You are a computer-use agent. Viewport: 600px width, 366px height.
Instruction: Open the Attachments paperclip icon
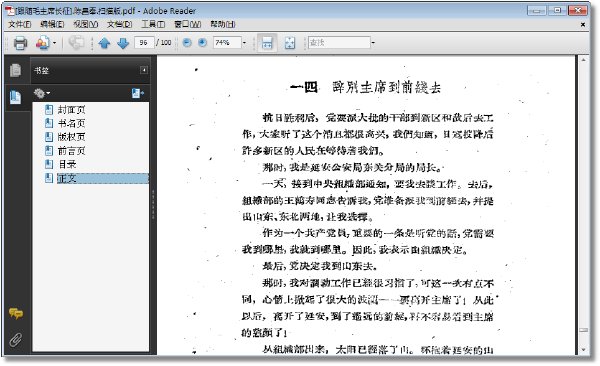pyautogui.click(x=16, y=339)
